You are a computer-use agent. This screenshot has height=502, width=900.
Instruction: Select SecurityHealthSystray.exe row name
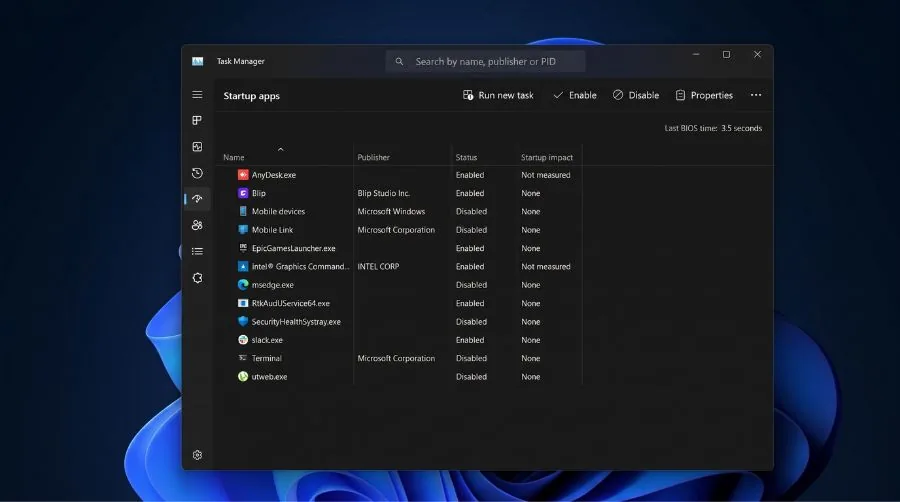point(296,321)
